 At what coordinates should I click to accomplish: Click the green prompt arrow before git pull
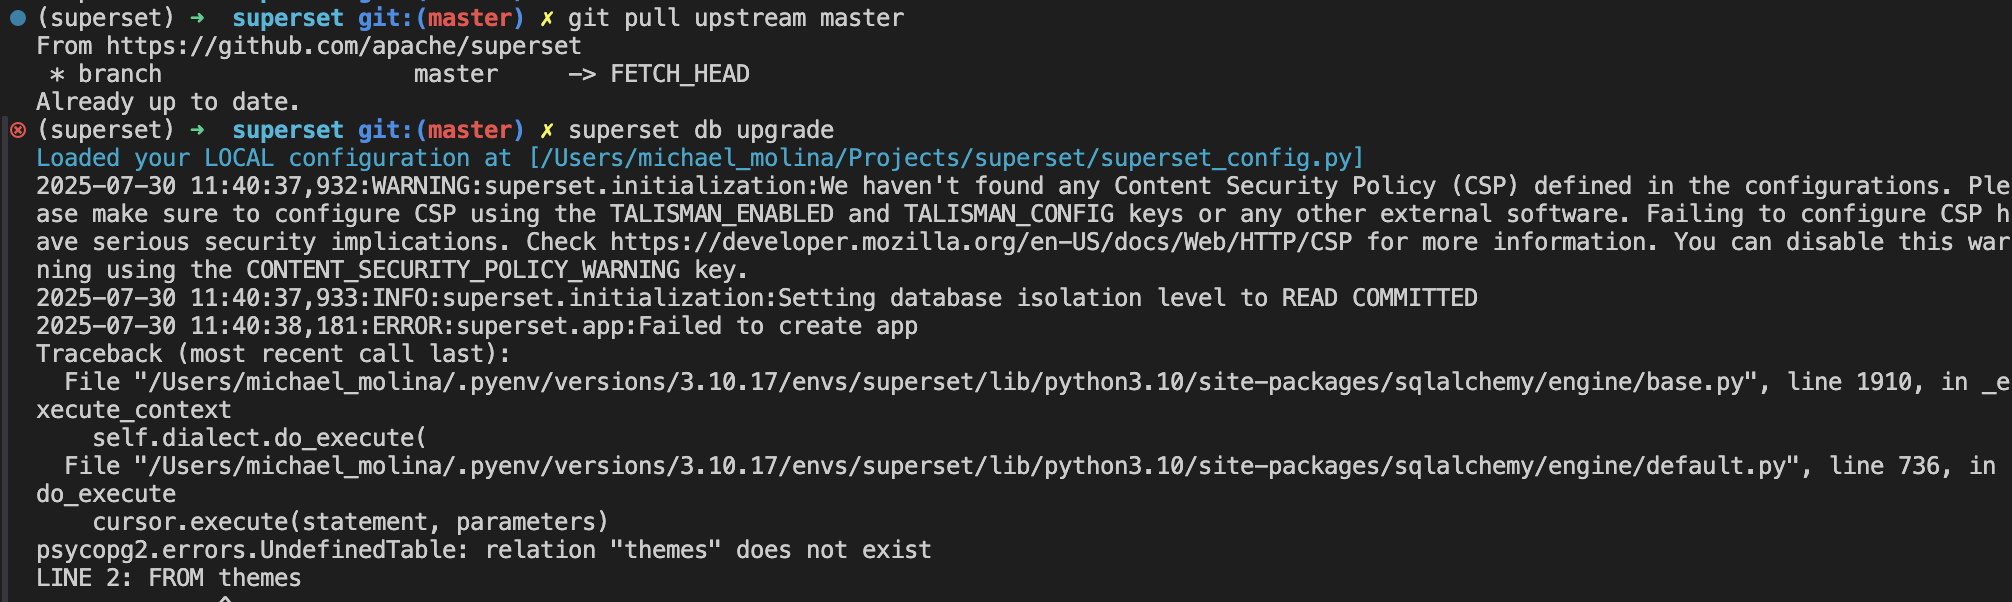click(x=197, y=18)
